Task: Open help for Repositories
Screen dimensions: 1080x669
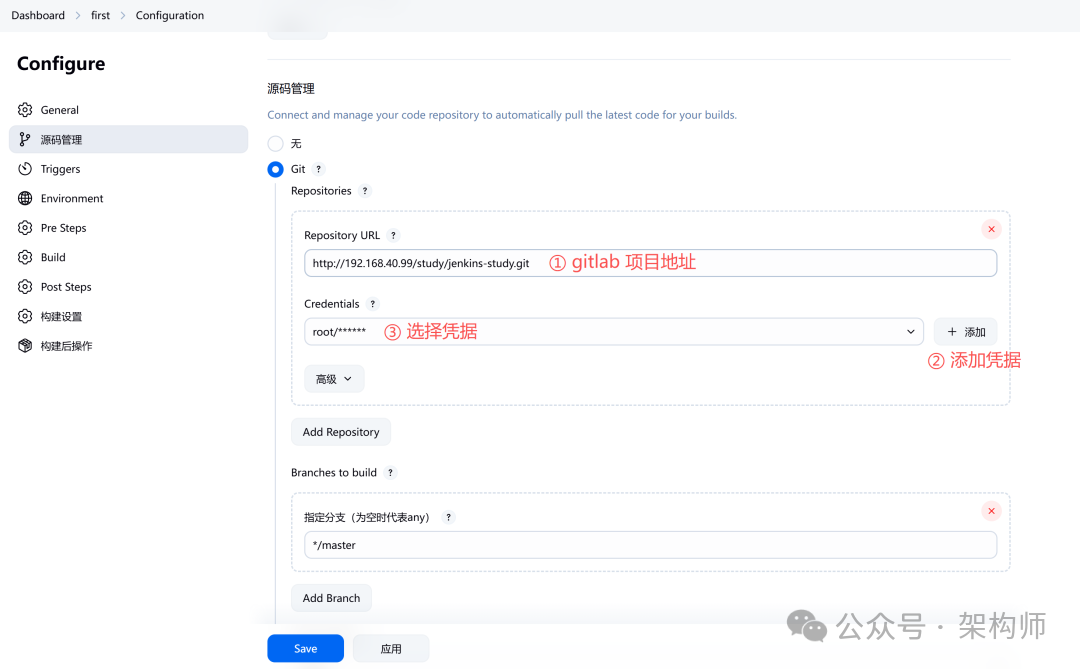Action: click(365, 191)
